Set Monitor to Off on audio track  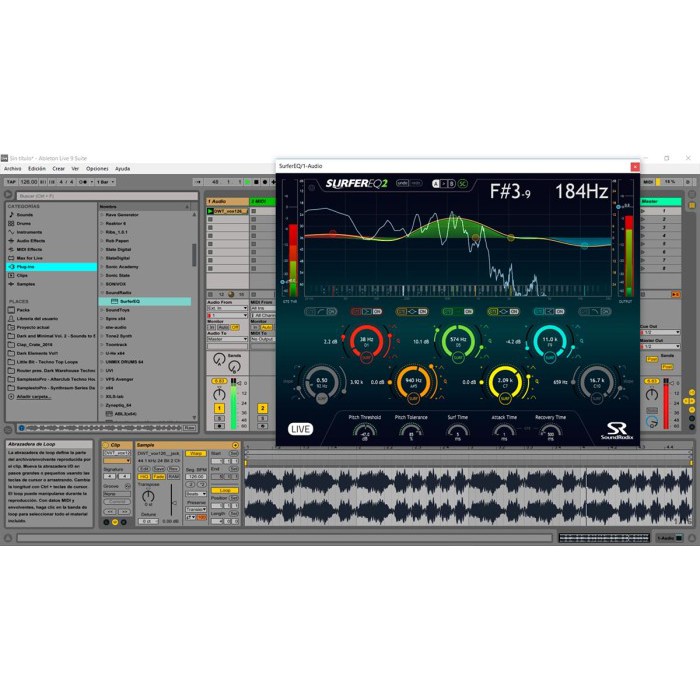(x=235, y=328)
